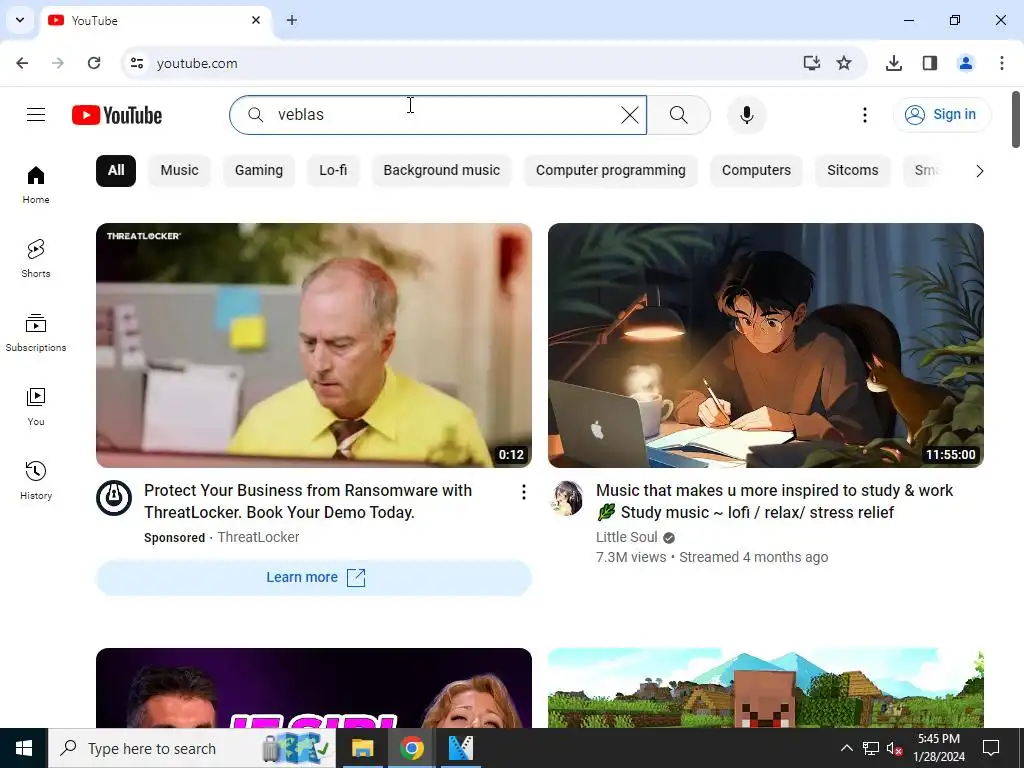Click the Windows taskbar search box
Screen dimensions: 1024x768
[x=192, y=748]
